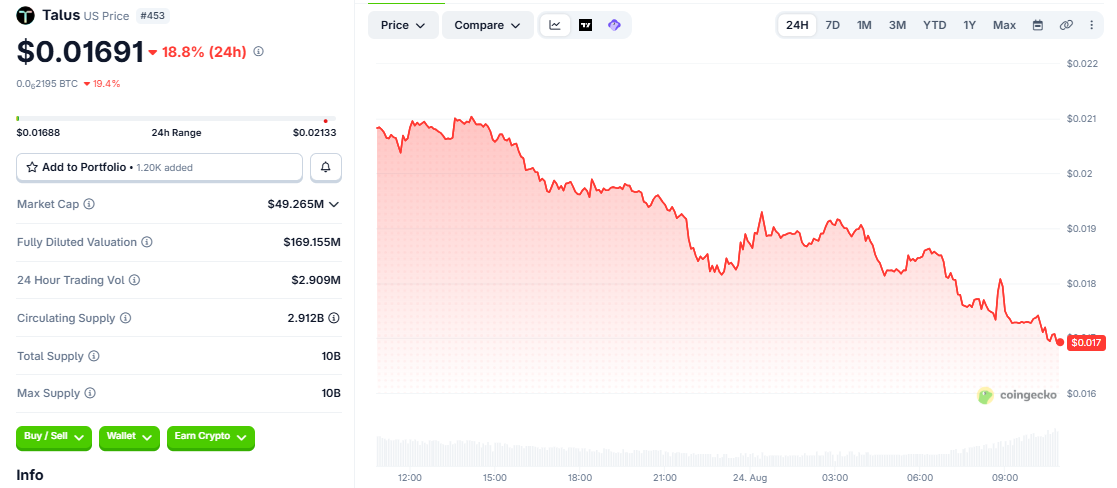Select the 1M timeframe tab
The width and height of the screenshot is (1117, 488).
coord(864,25)
